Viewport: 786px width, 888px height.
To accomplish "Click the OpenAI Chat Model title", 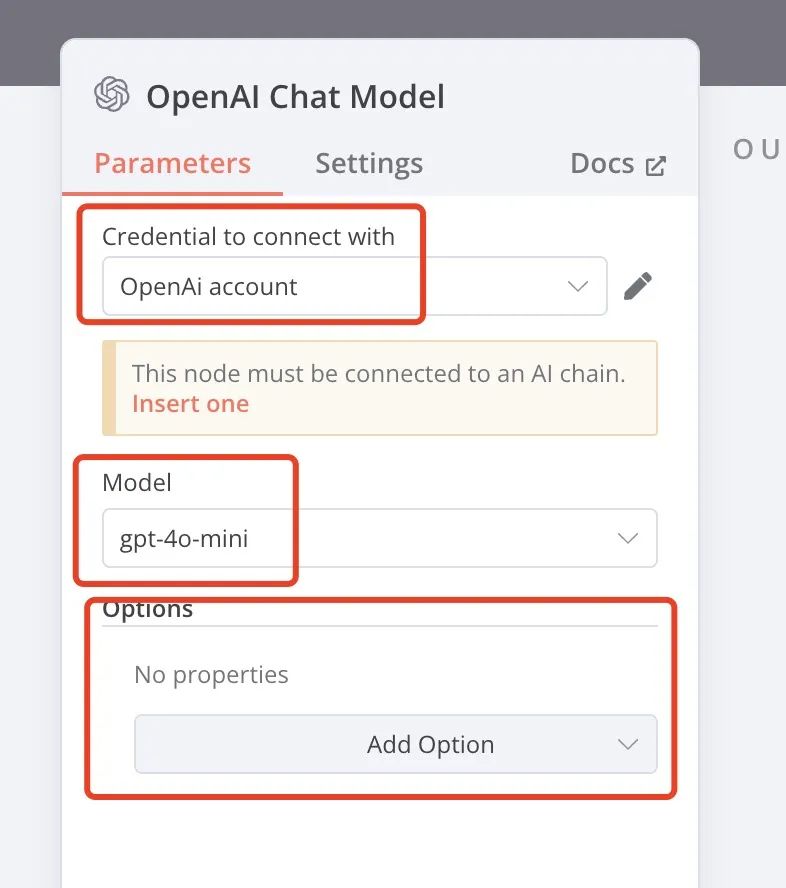I will (x=295, y=97).
